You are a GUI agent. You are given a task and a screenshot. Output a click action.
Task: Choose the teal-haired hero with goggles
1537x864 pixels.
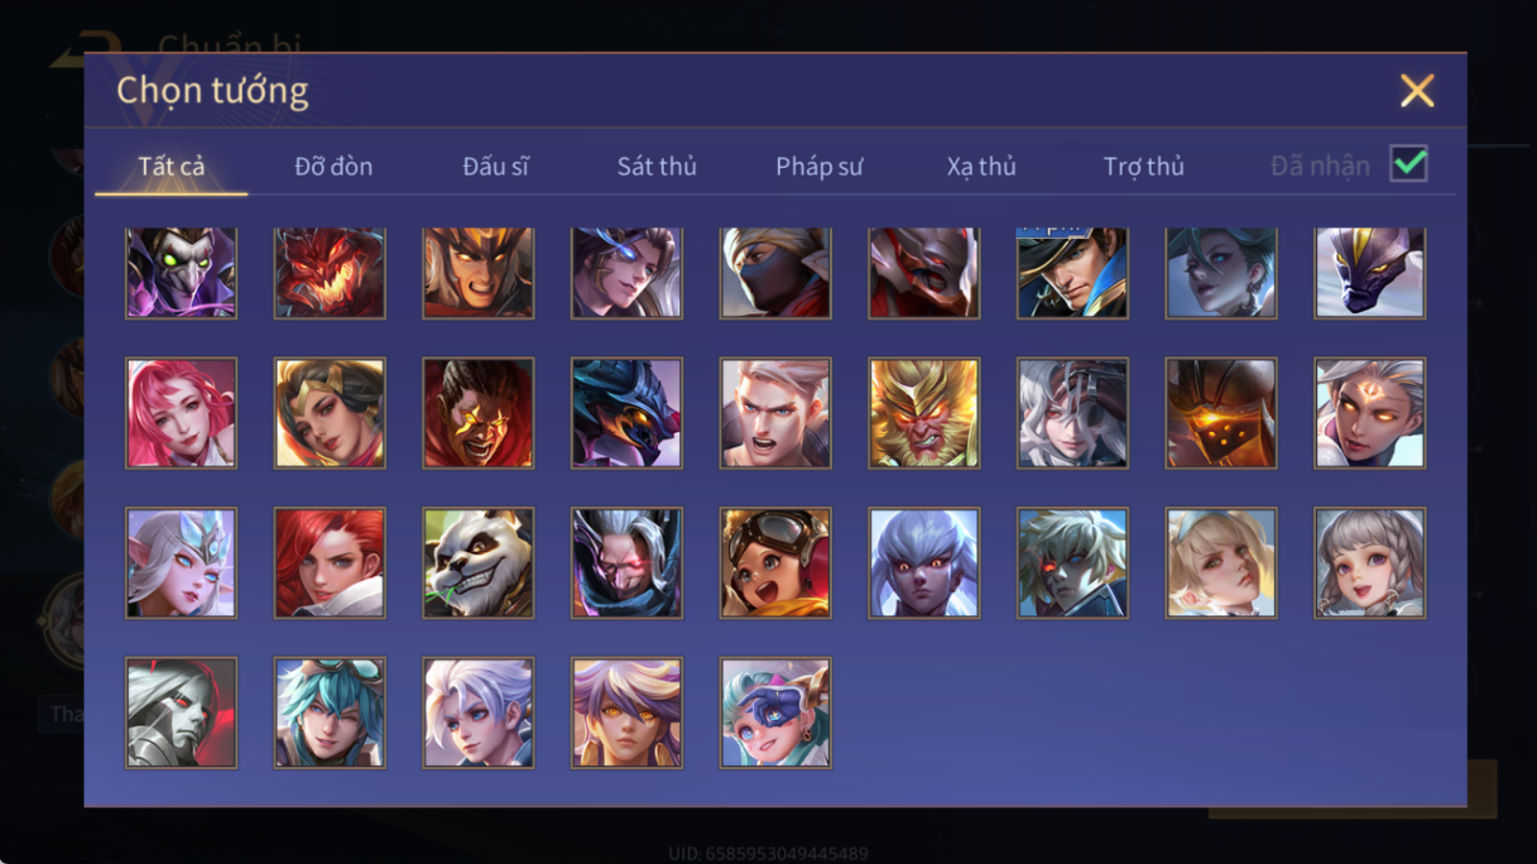pyautogui.click(x=329, y=713)
